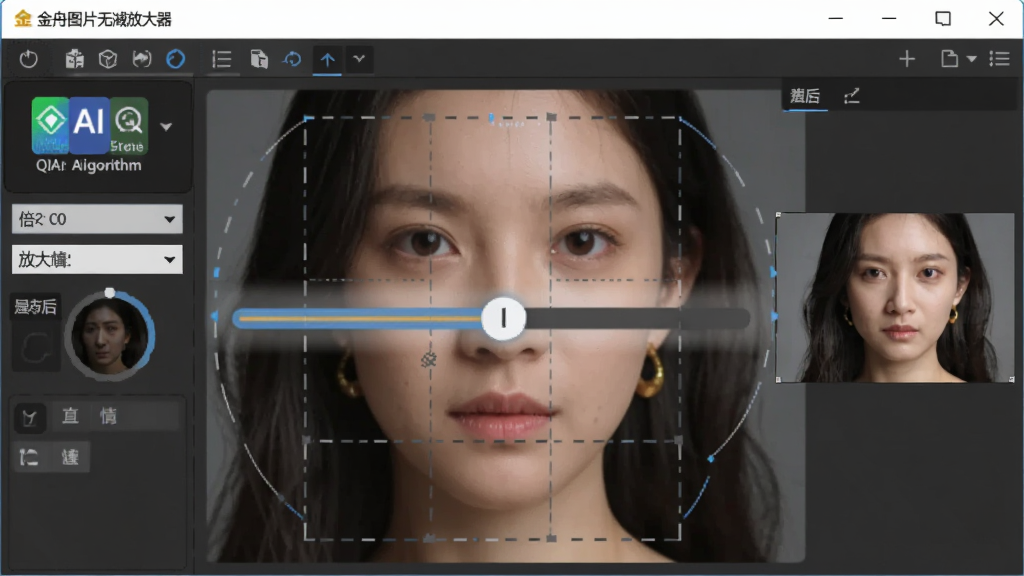Click the dark loop button under 显夯后
Screen dimensions: 1024x576
click(x=36, y=348)
